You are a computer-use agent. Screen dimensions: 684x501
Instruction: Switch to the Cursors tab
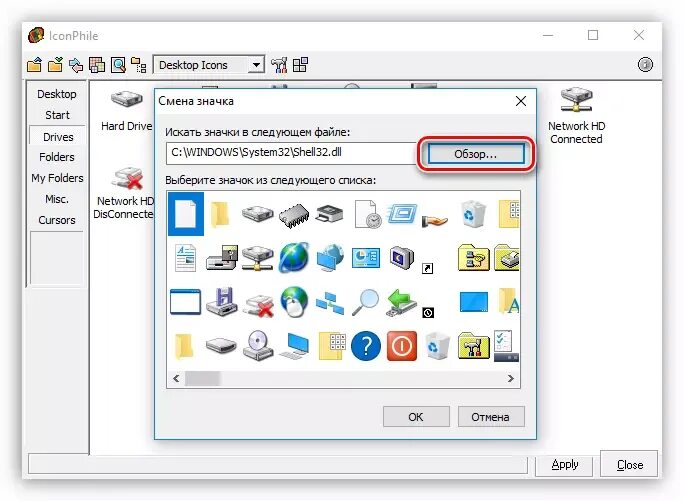[57, 220]
